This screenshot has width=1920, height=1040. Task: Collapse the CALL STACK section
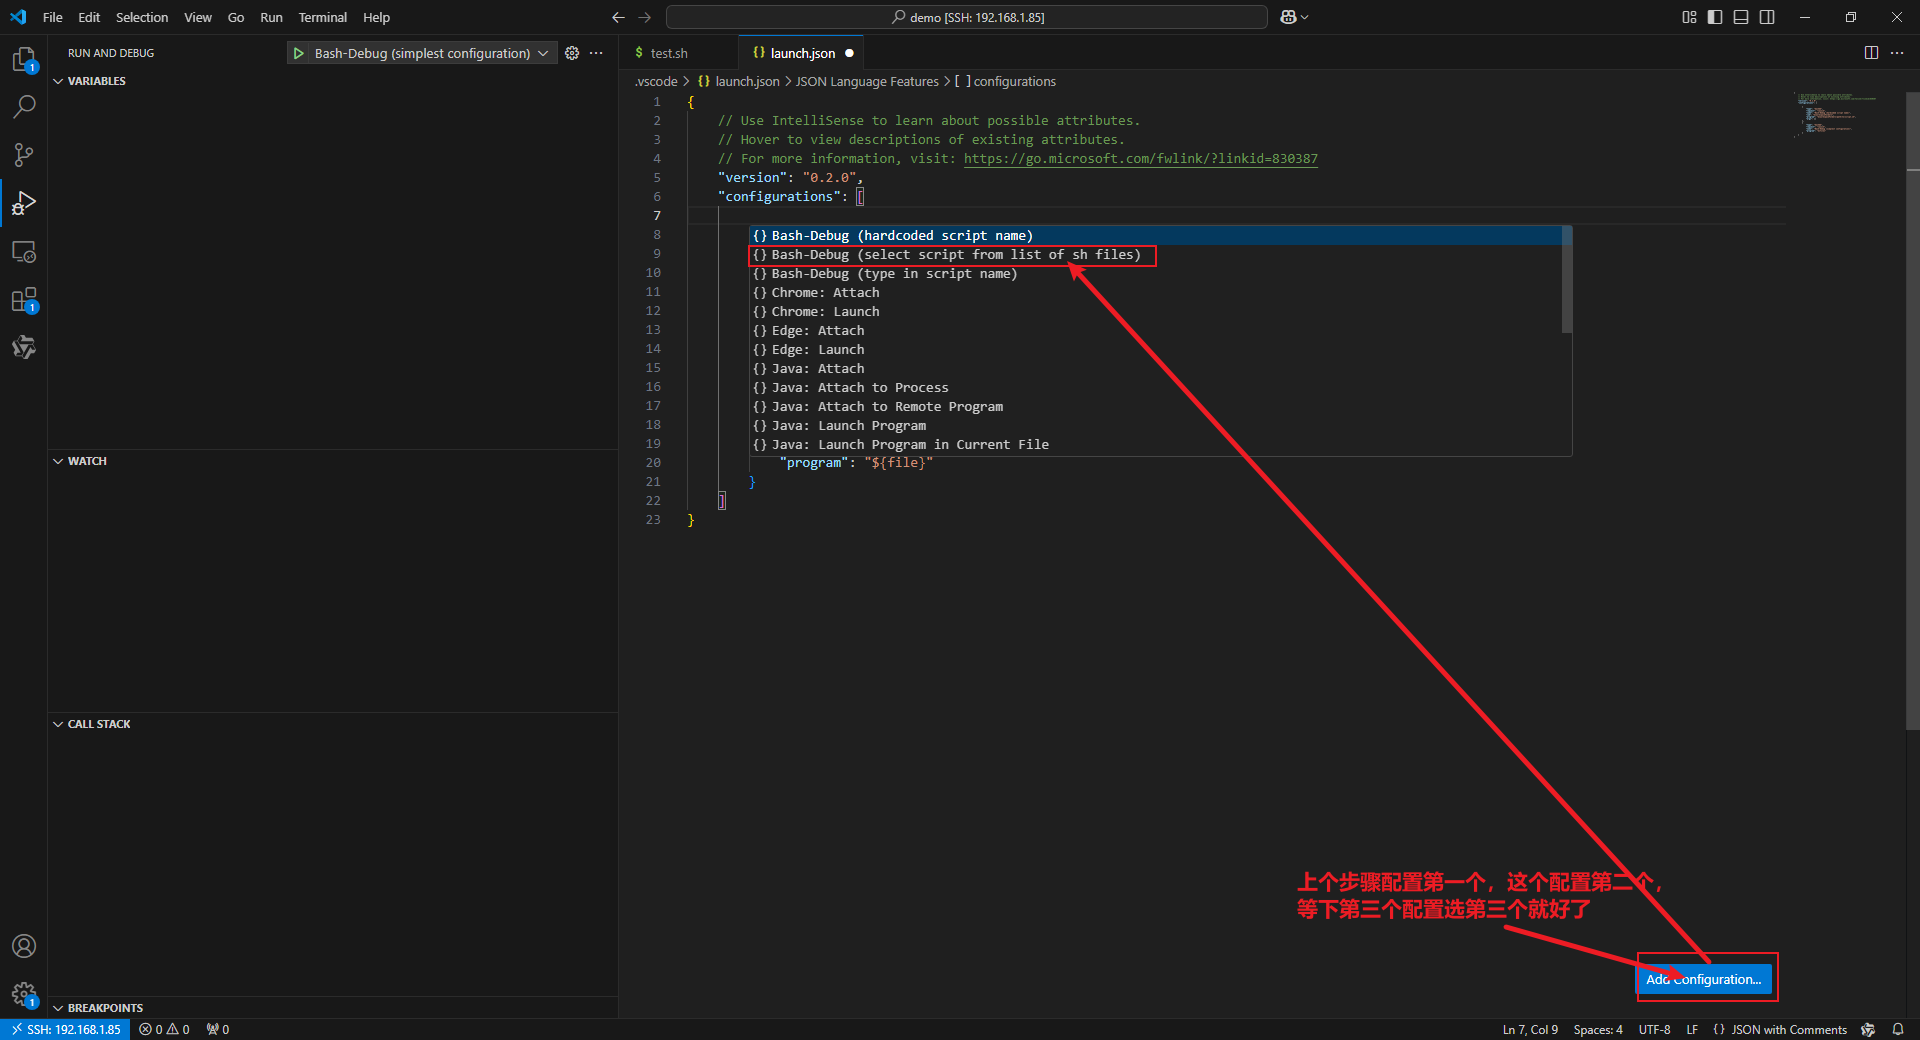tap(92, 724)
